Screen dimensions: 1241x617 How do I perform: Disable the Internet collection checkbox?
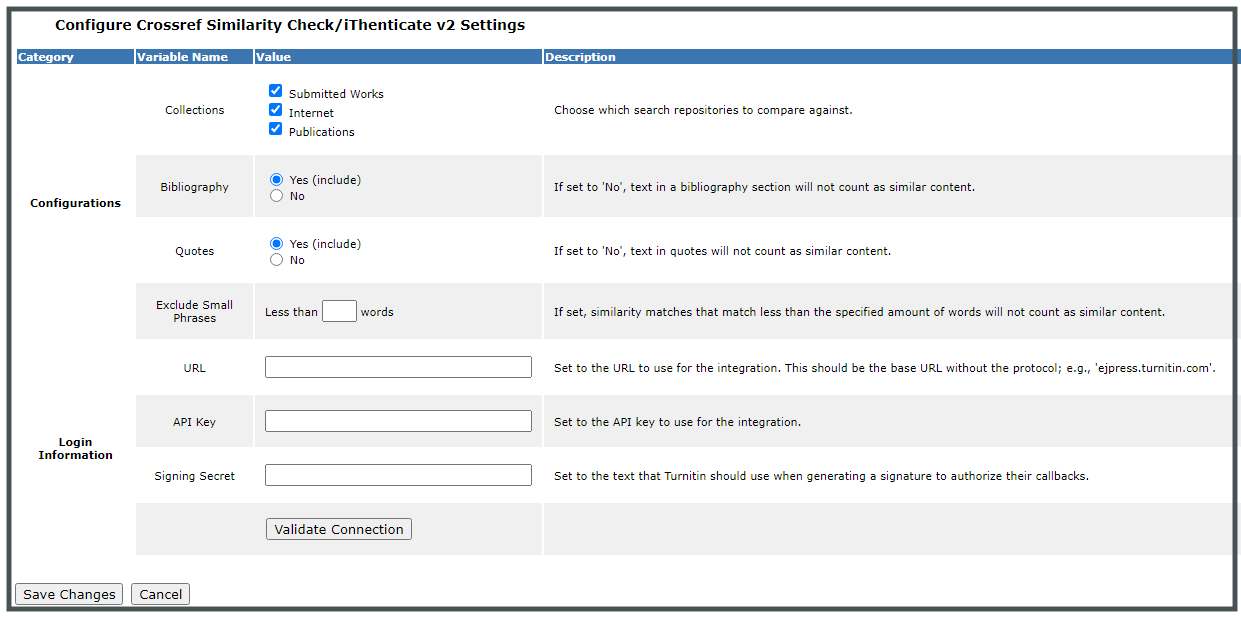pos(275,110)
